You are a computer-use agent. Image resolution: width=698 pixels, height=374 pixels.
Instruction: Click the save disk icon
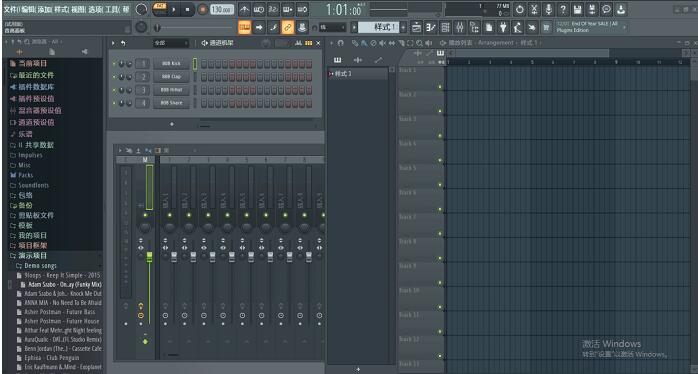(x=577, y=9)
